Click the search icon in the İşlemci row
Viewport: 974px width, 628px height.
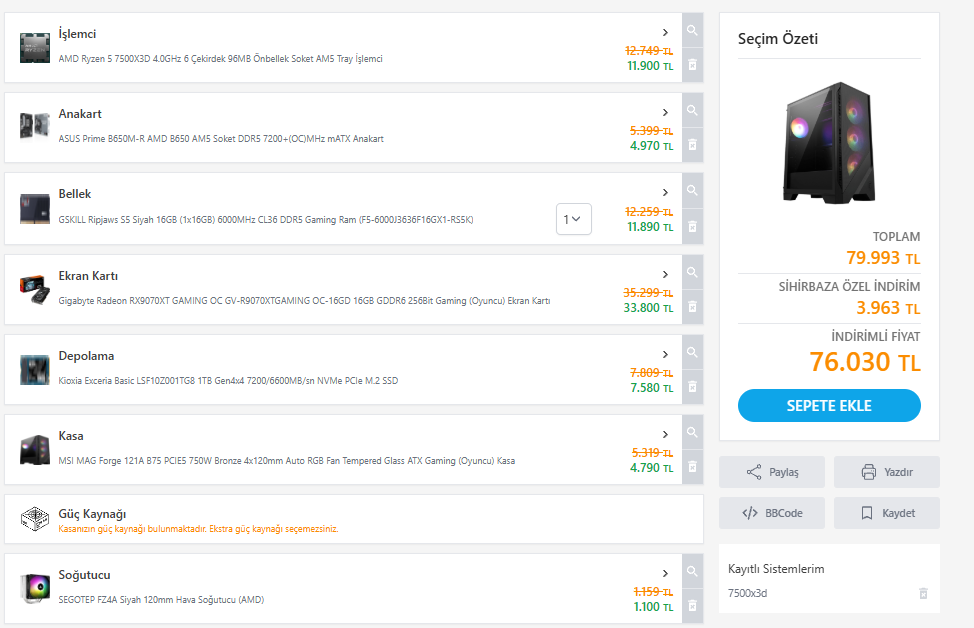click(692, 31)
